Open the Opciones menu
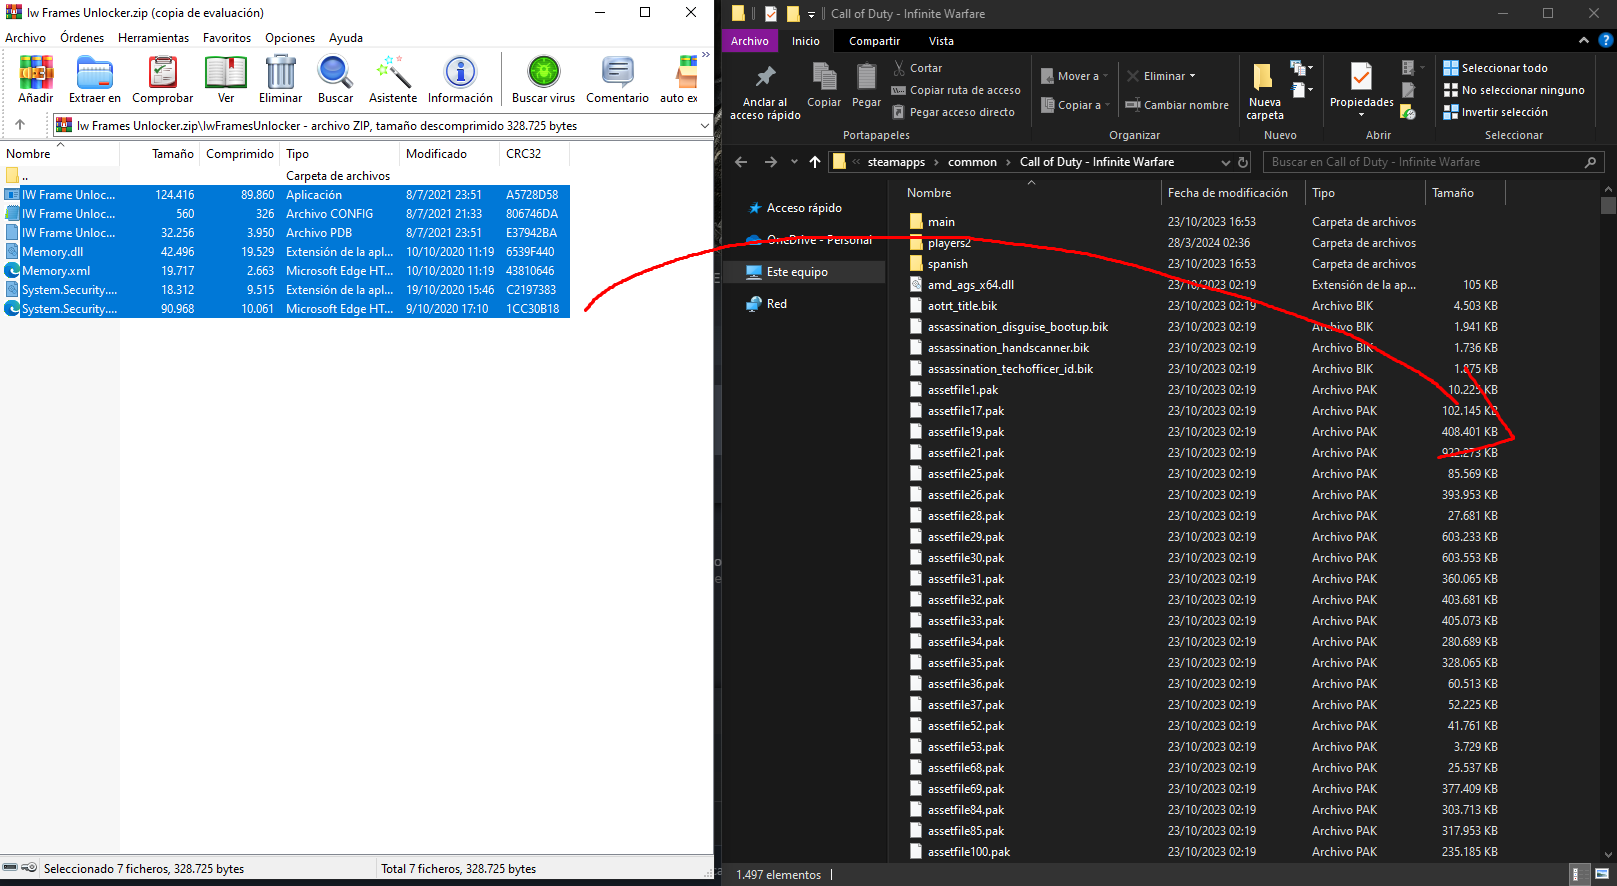Viewport: 1617px width, 886px height. click(x=290, y=38)
